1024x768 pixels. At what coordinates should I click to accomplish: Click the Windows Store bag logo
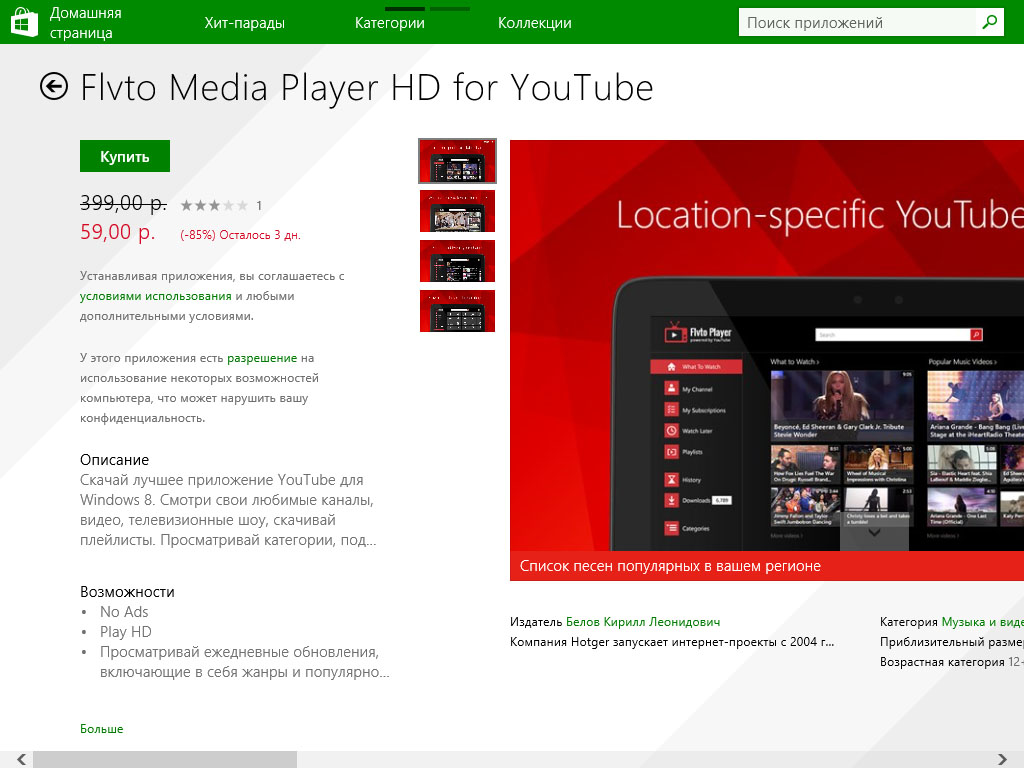pos(25,22)
